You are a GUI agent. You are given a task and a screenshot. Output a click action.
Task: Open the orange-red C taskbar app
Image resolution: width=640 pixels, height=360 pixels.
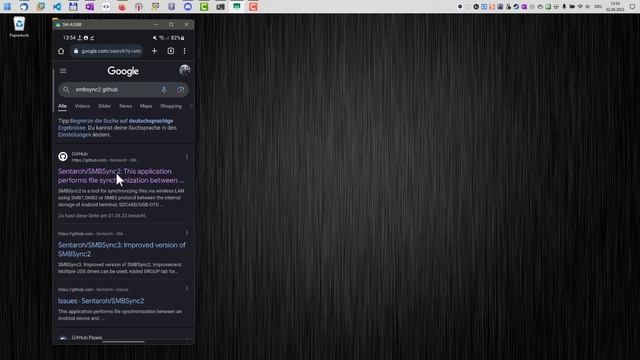tap(253, 7)
